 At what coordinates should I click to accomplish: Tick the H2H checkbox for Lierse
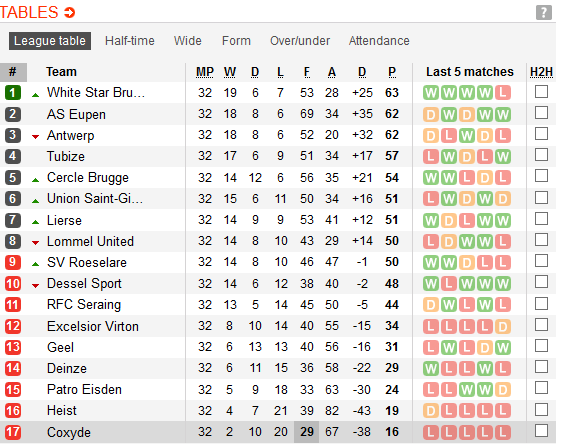point(541,219)
